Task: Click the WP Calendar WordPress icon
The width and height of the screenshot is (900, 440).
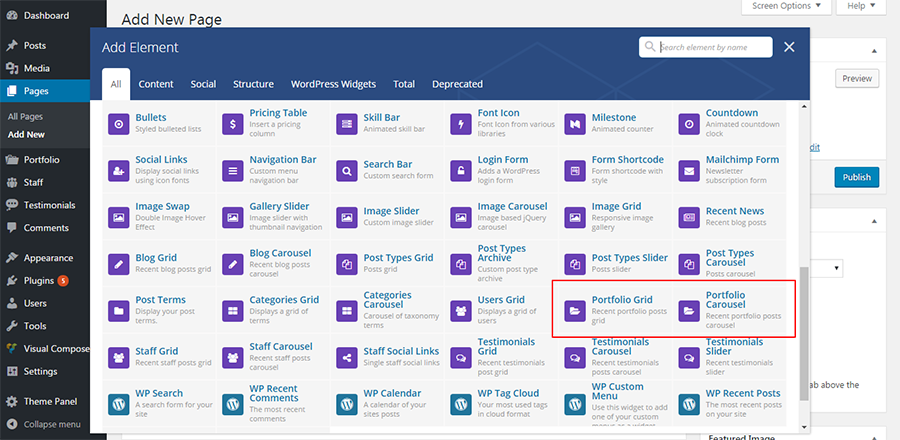Action: (347, 405)
